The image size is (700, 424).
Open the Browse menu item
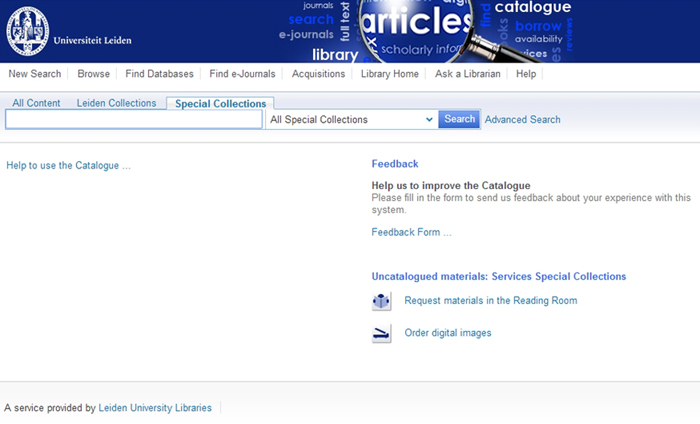tap(93, 74)
